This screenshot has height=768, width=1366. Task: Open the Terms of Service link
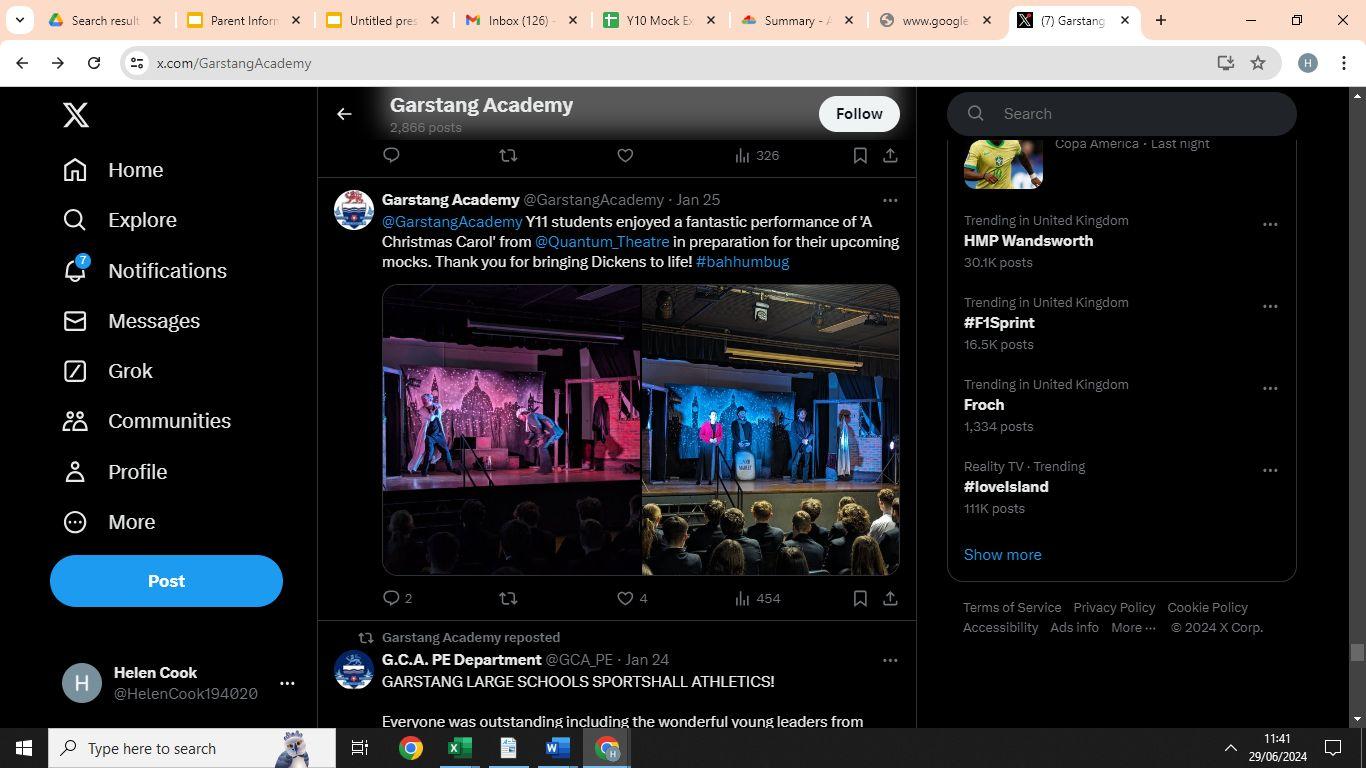pyautogui.click(x=1012, y=608)
